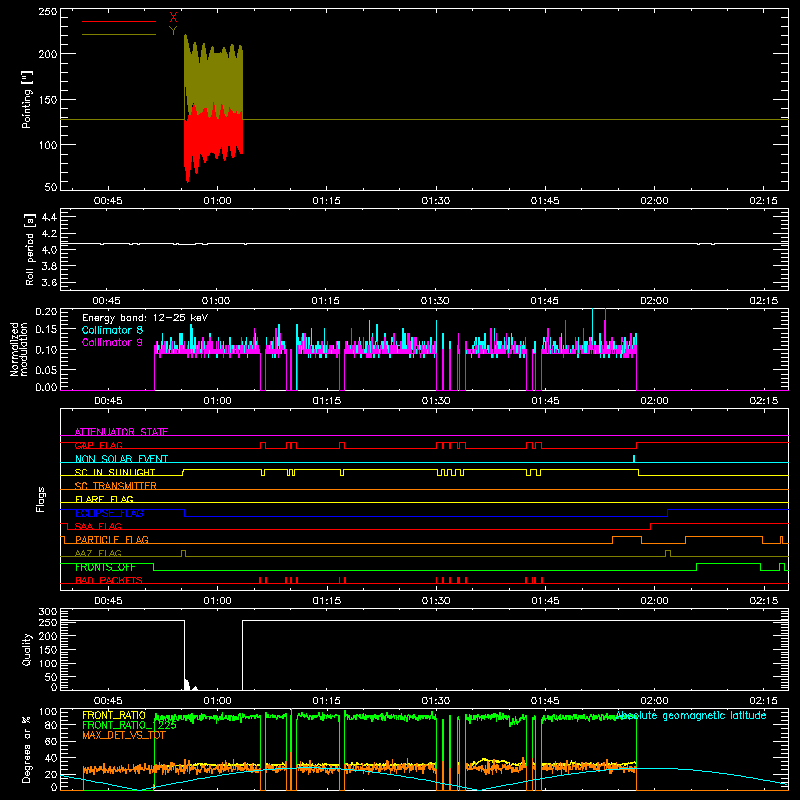Click the PARTICLE_FLAG label

pyautogui.click(x=112, y=539)
